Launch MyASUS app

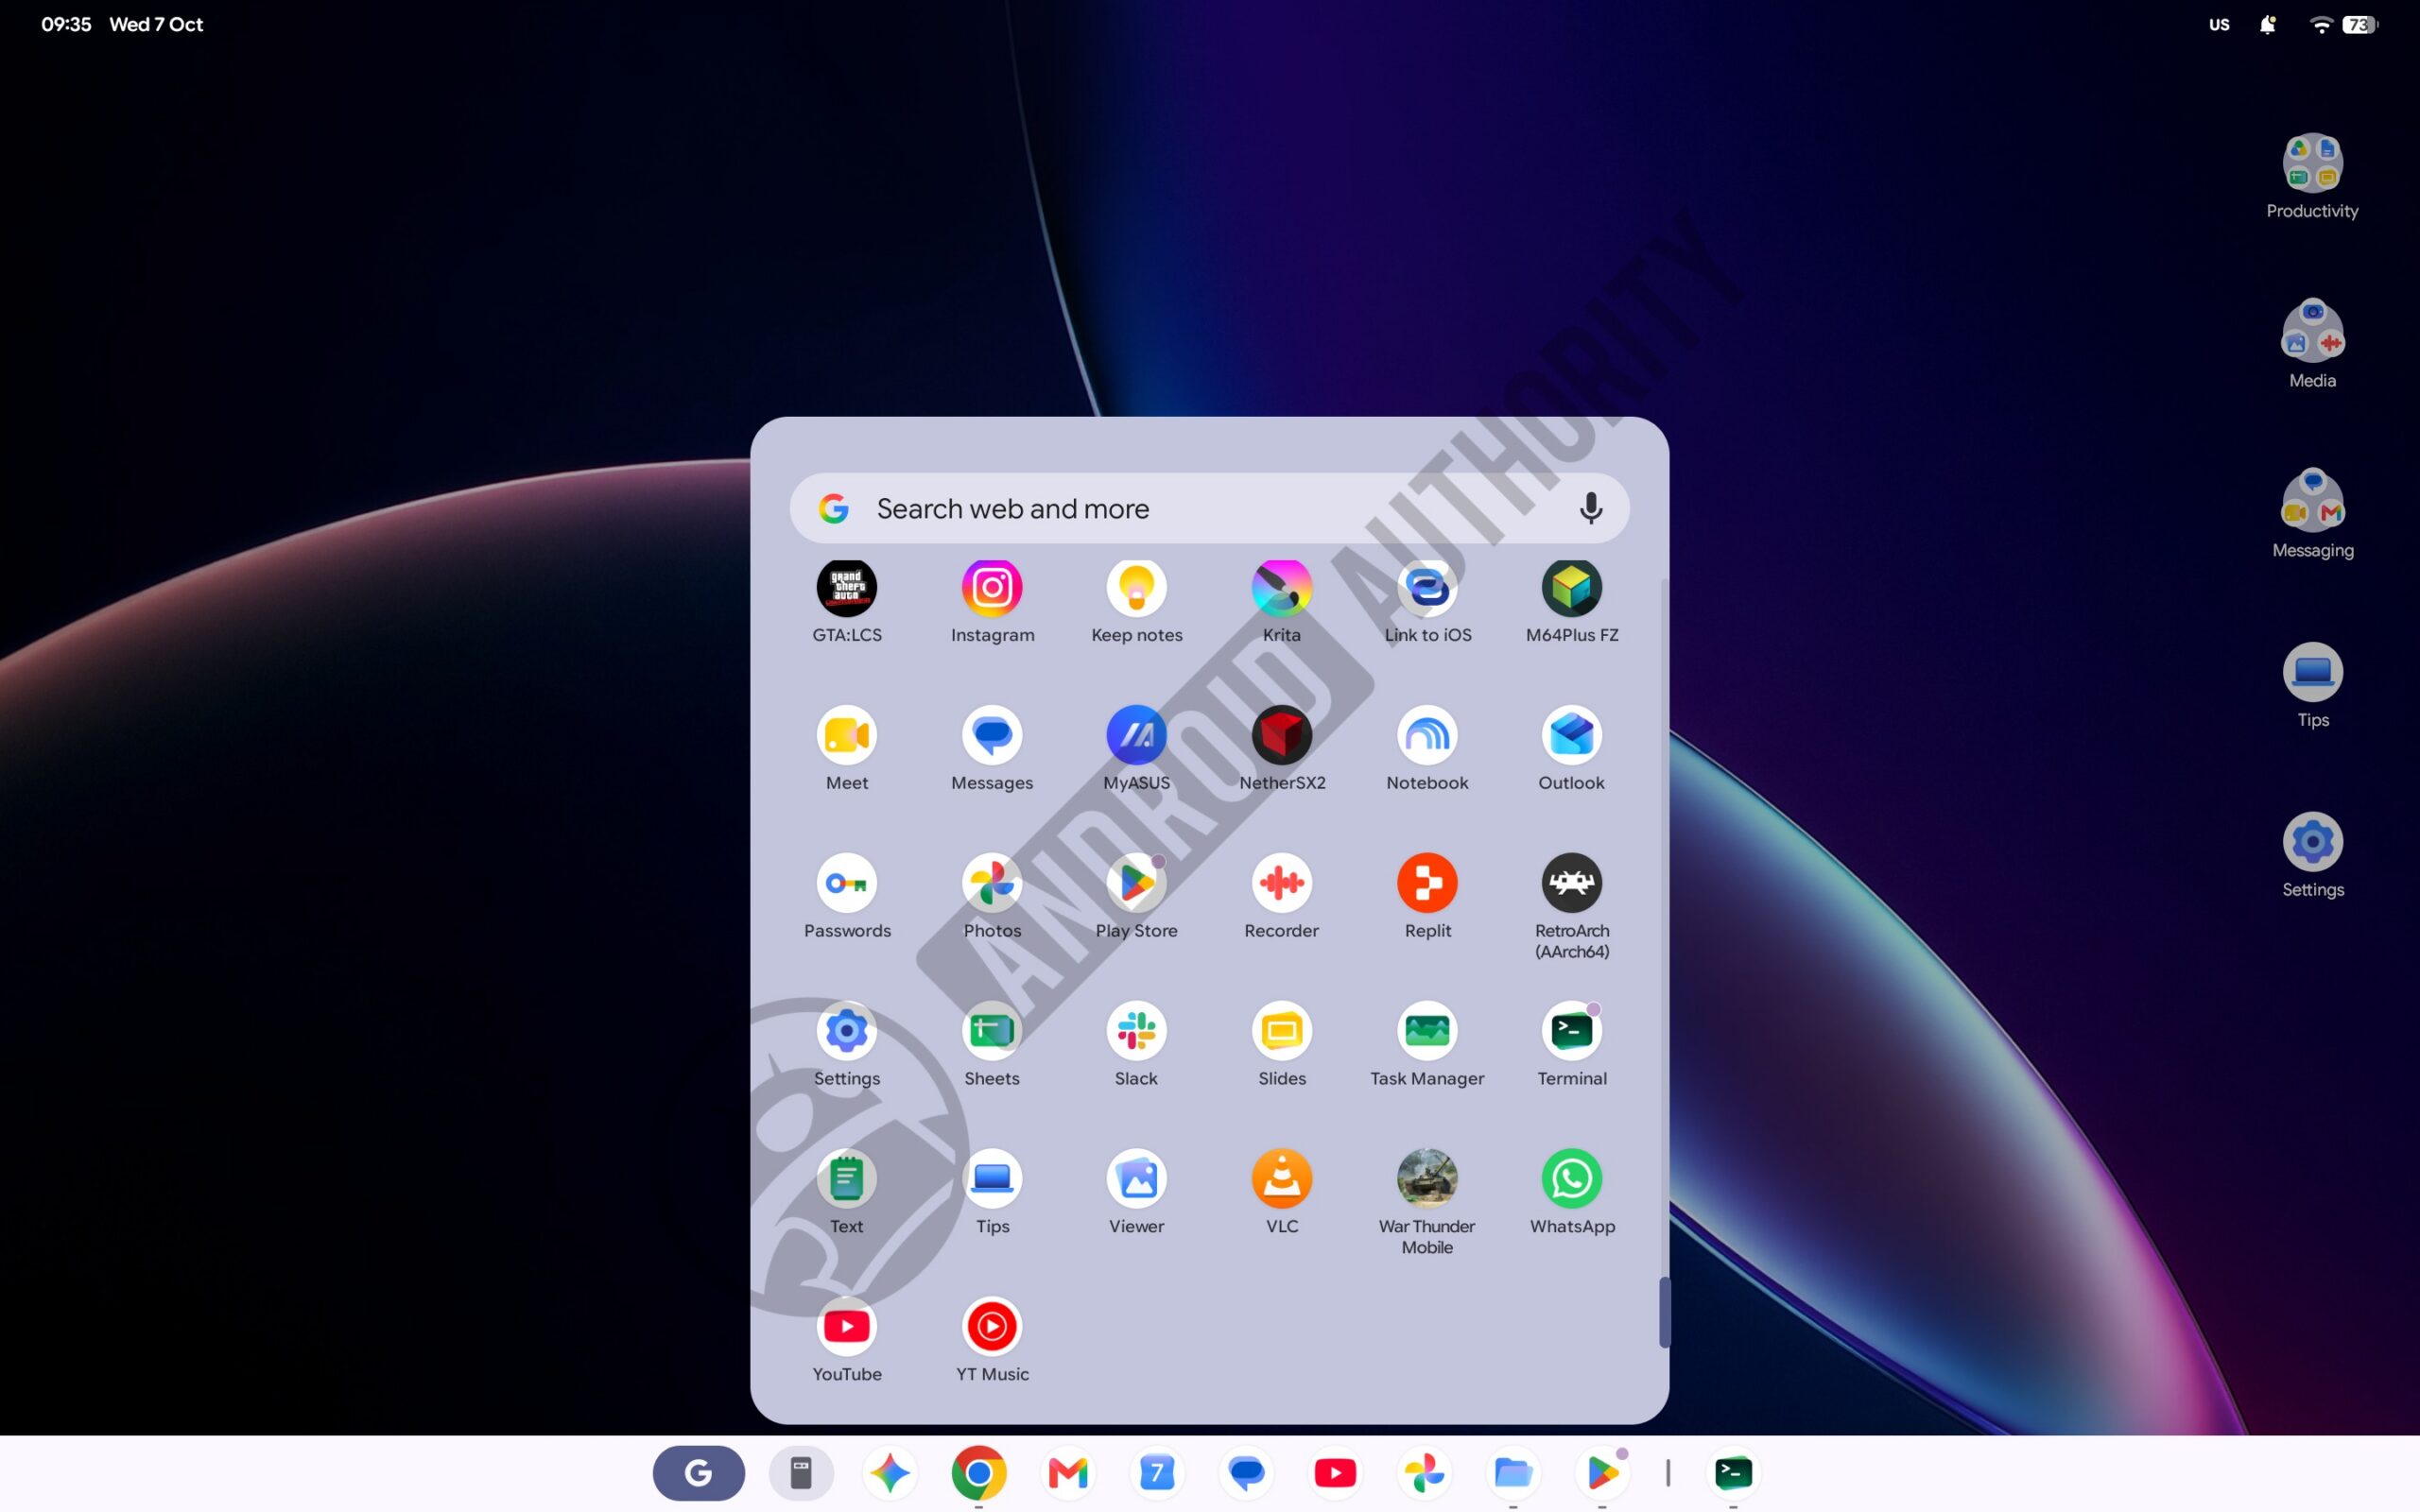(1136, 736)
